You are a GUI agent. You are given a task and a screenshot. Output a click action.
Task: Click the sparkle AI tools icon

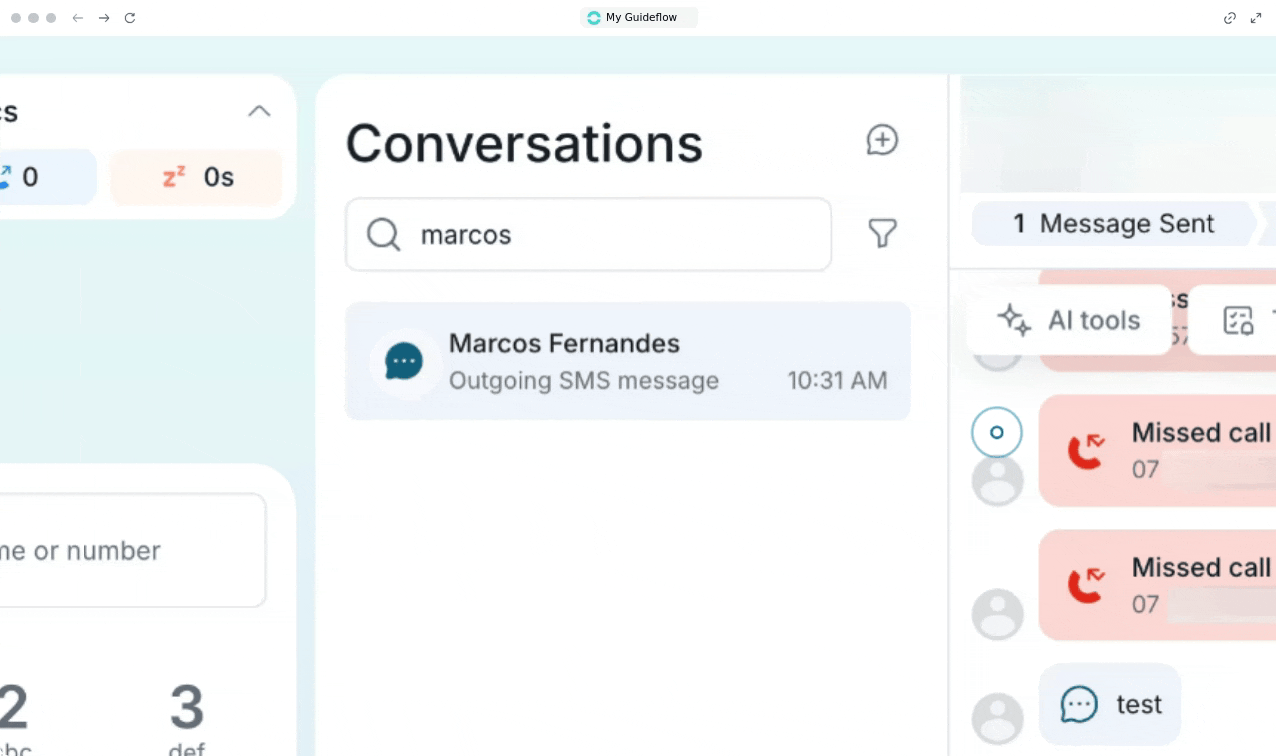point(1014,320)
